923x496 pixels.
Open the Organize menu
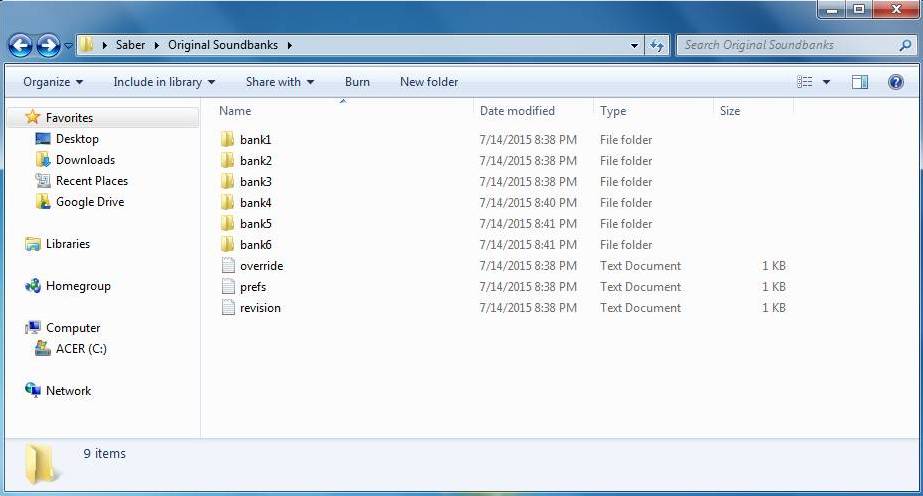(x=53, y=82)
